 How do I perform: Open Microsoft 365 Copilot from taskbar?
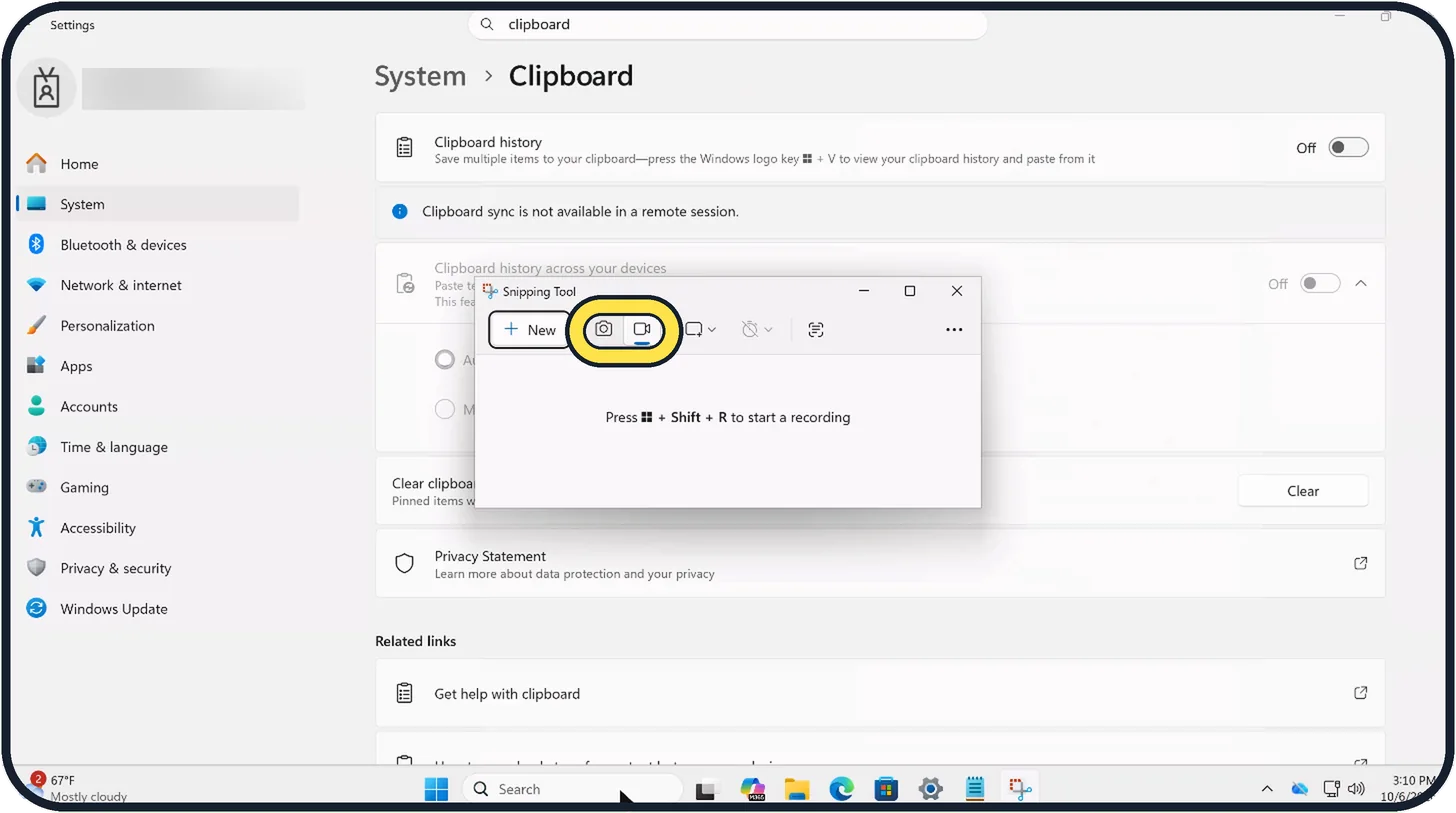(x=753, y=789)
